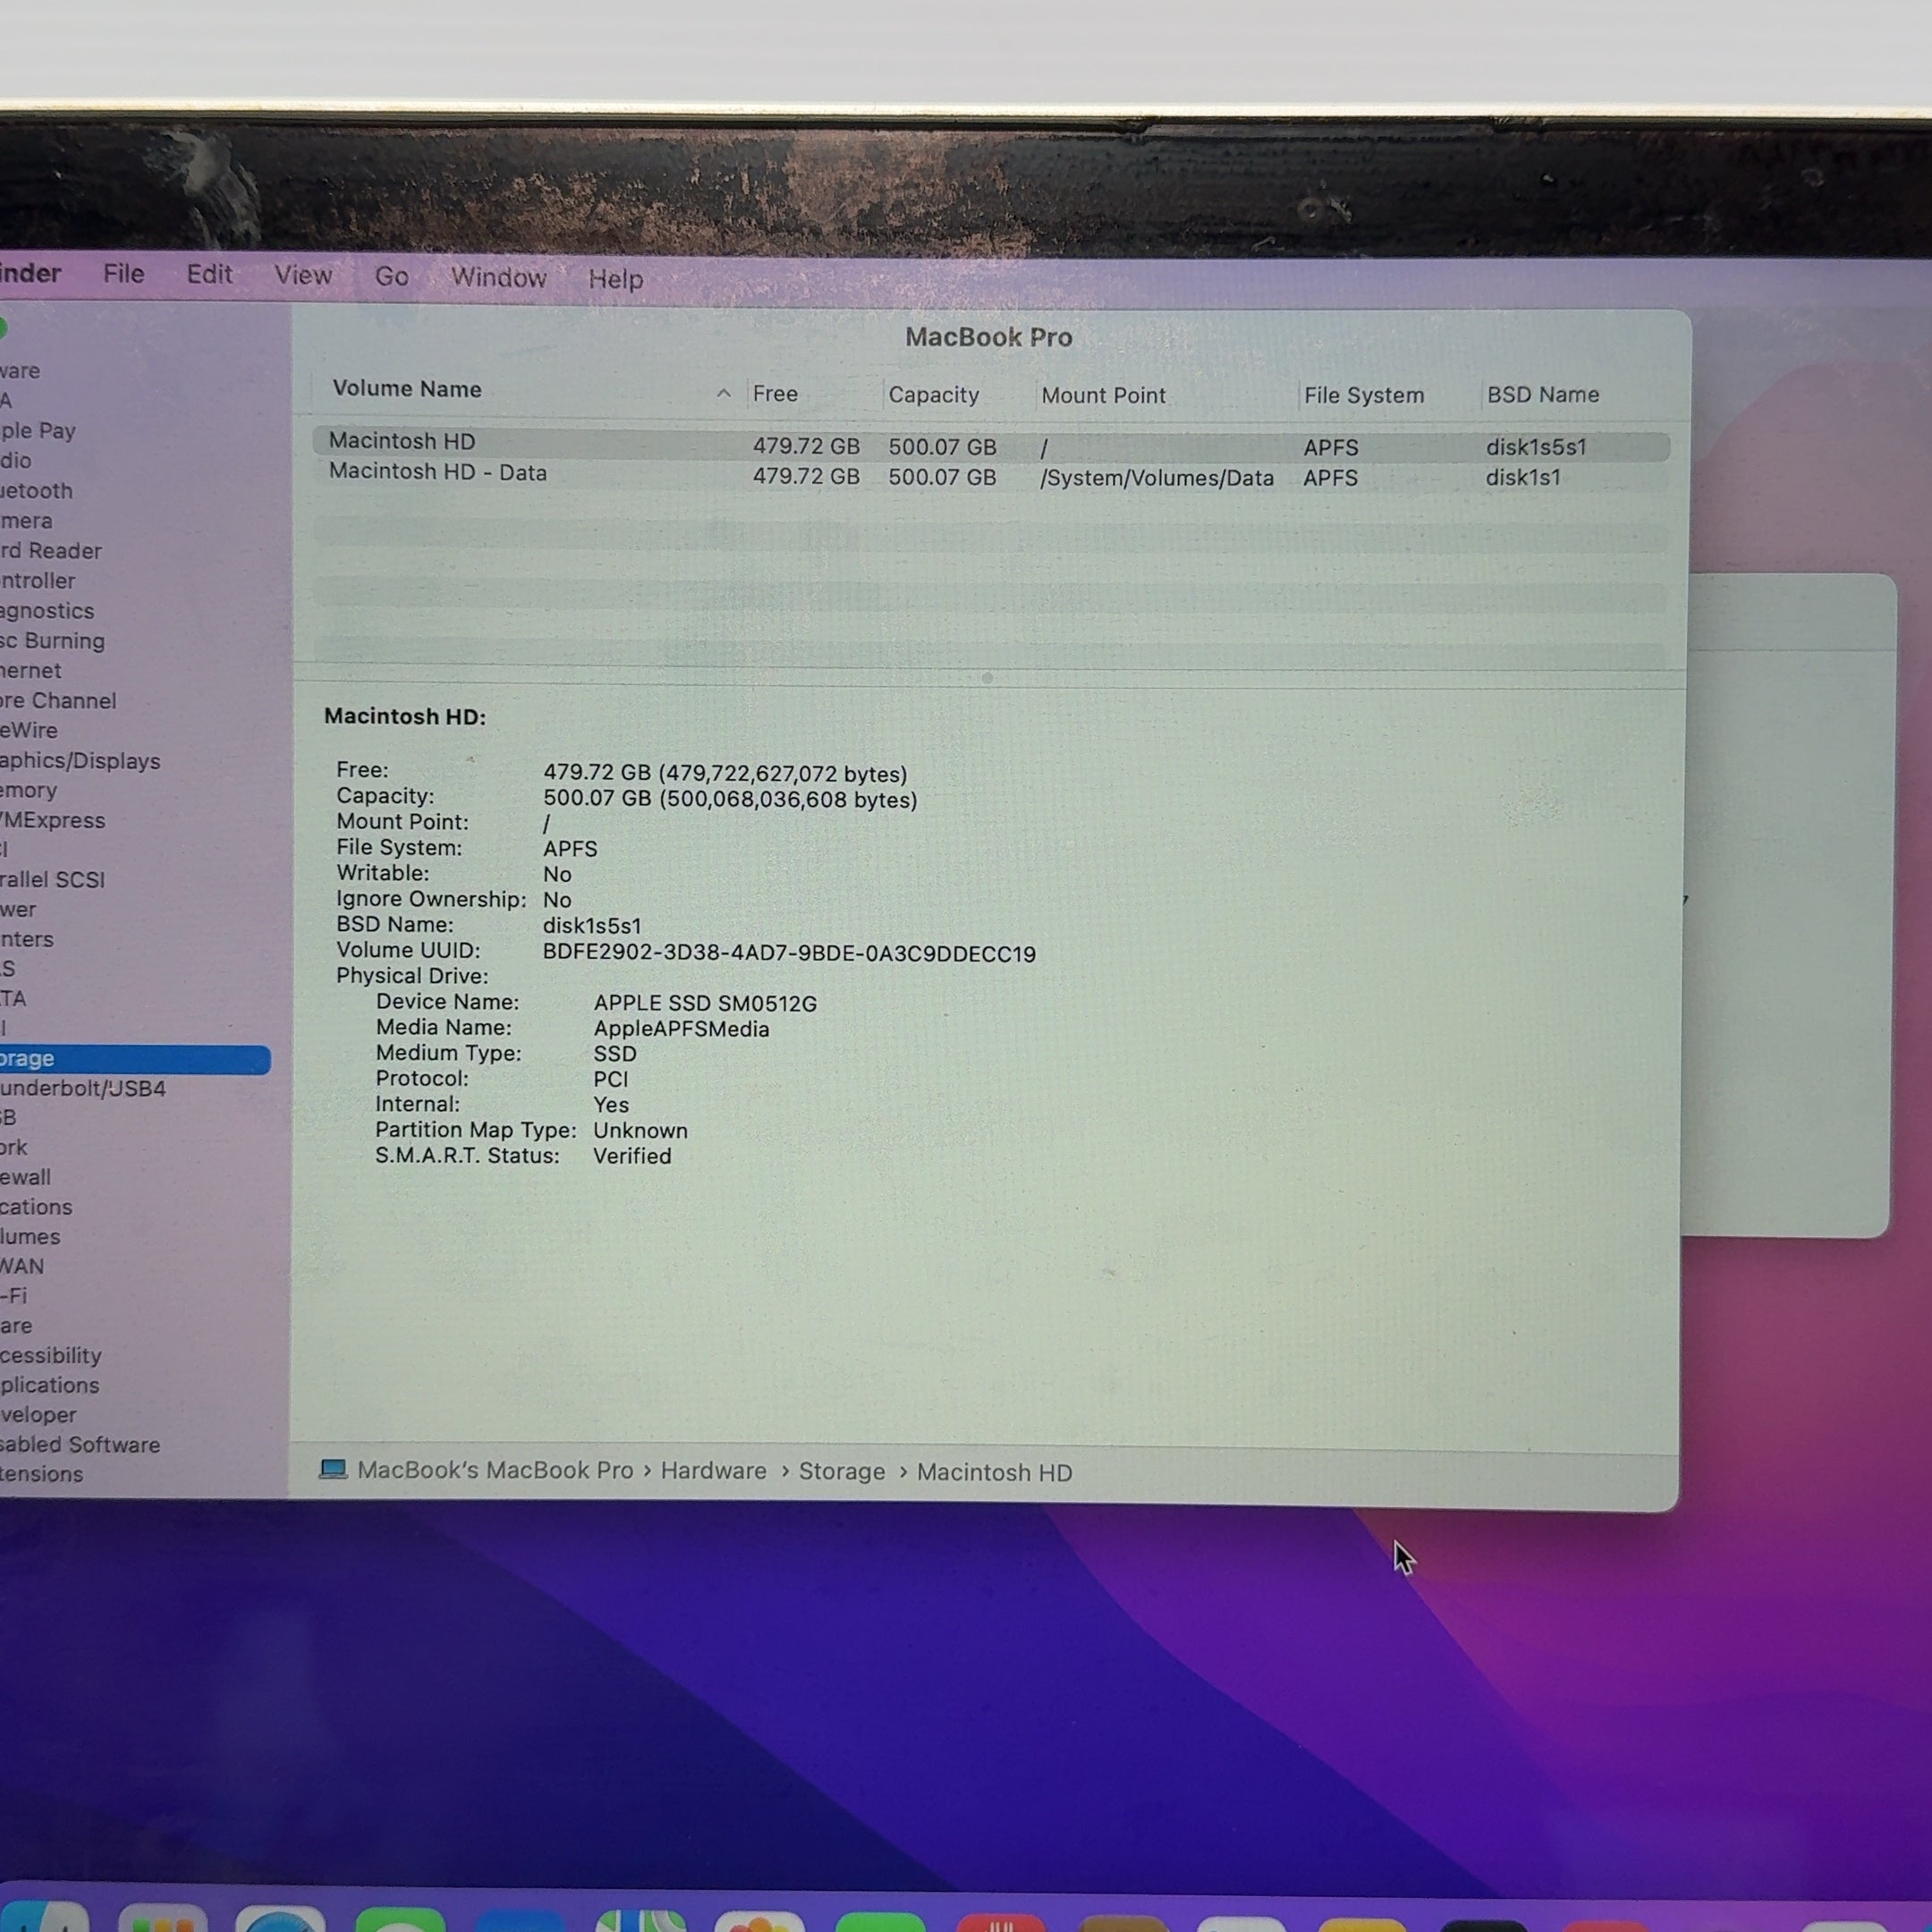Select the highlighted Storage sidebar item

coord(135,1059)
